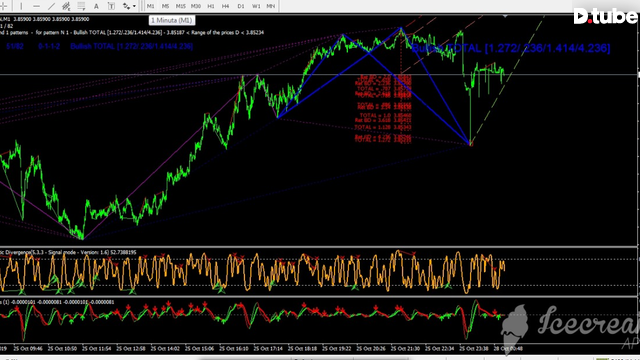Click the red Fibonacci ratio levels text block
640x360 pixels.
(x=383, y=109)
